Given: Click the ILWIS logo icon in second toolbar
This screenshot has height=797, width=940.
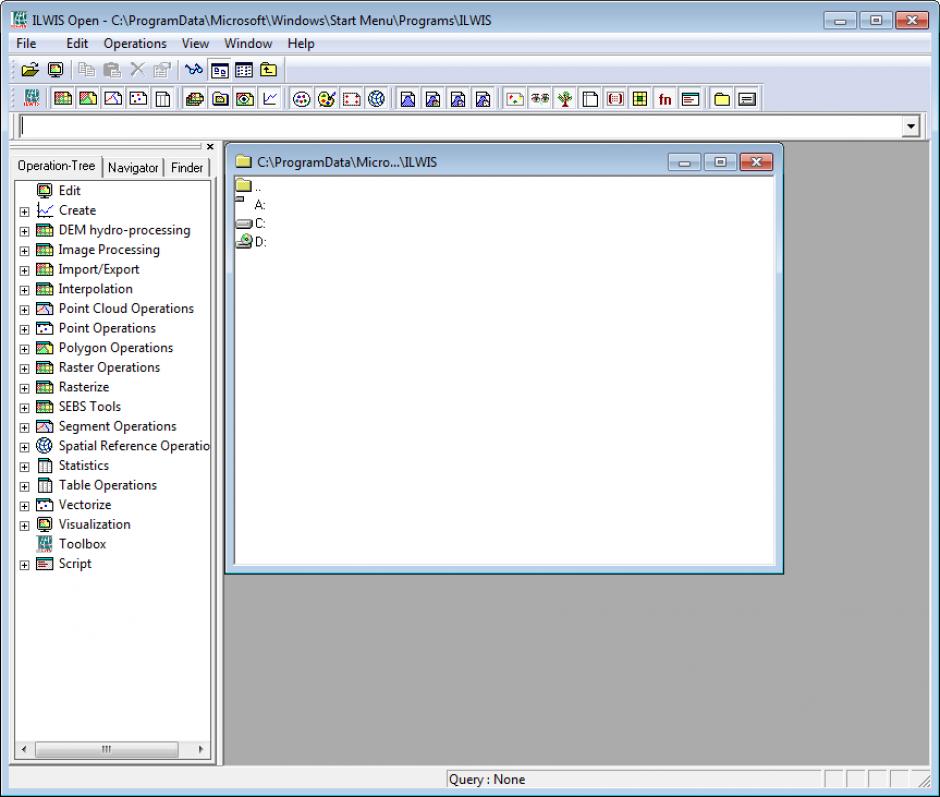Looking at the screenshot, I should click(32, 99).
